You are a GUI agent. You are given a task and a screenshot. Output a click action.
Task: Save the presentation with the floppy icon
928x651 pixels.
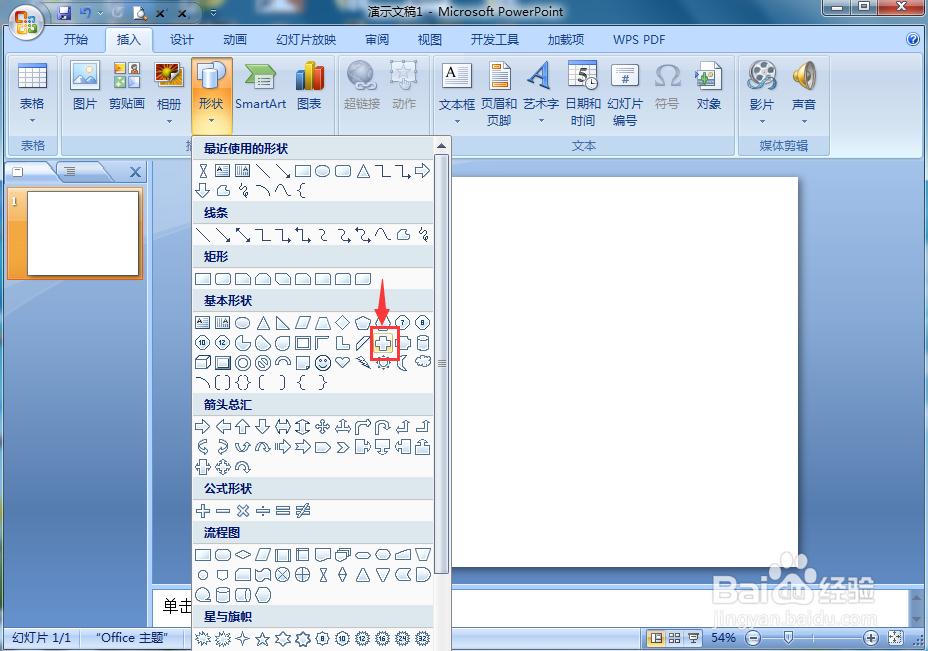pos(65,12)
